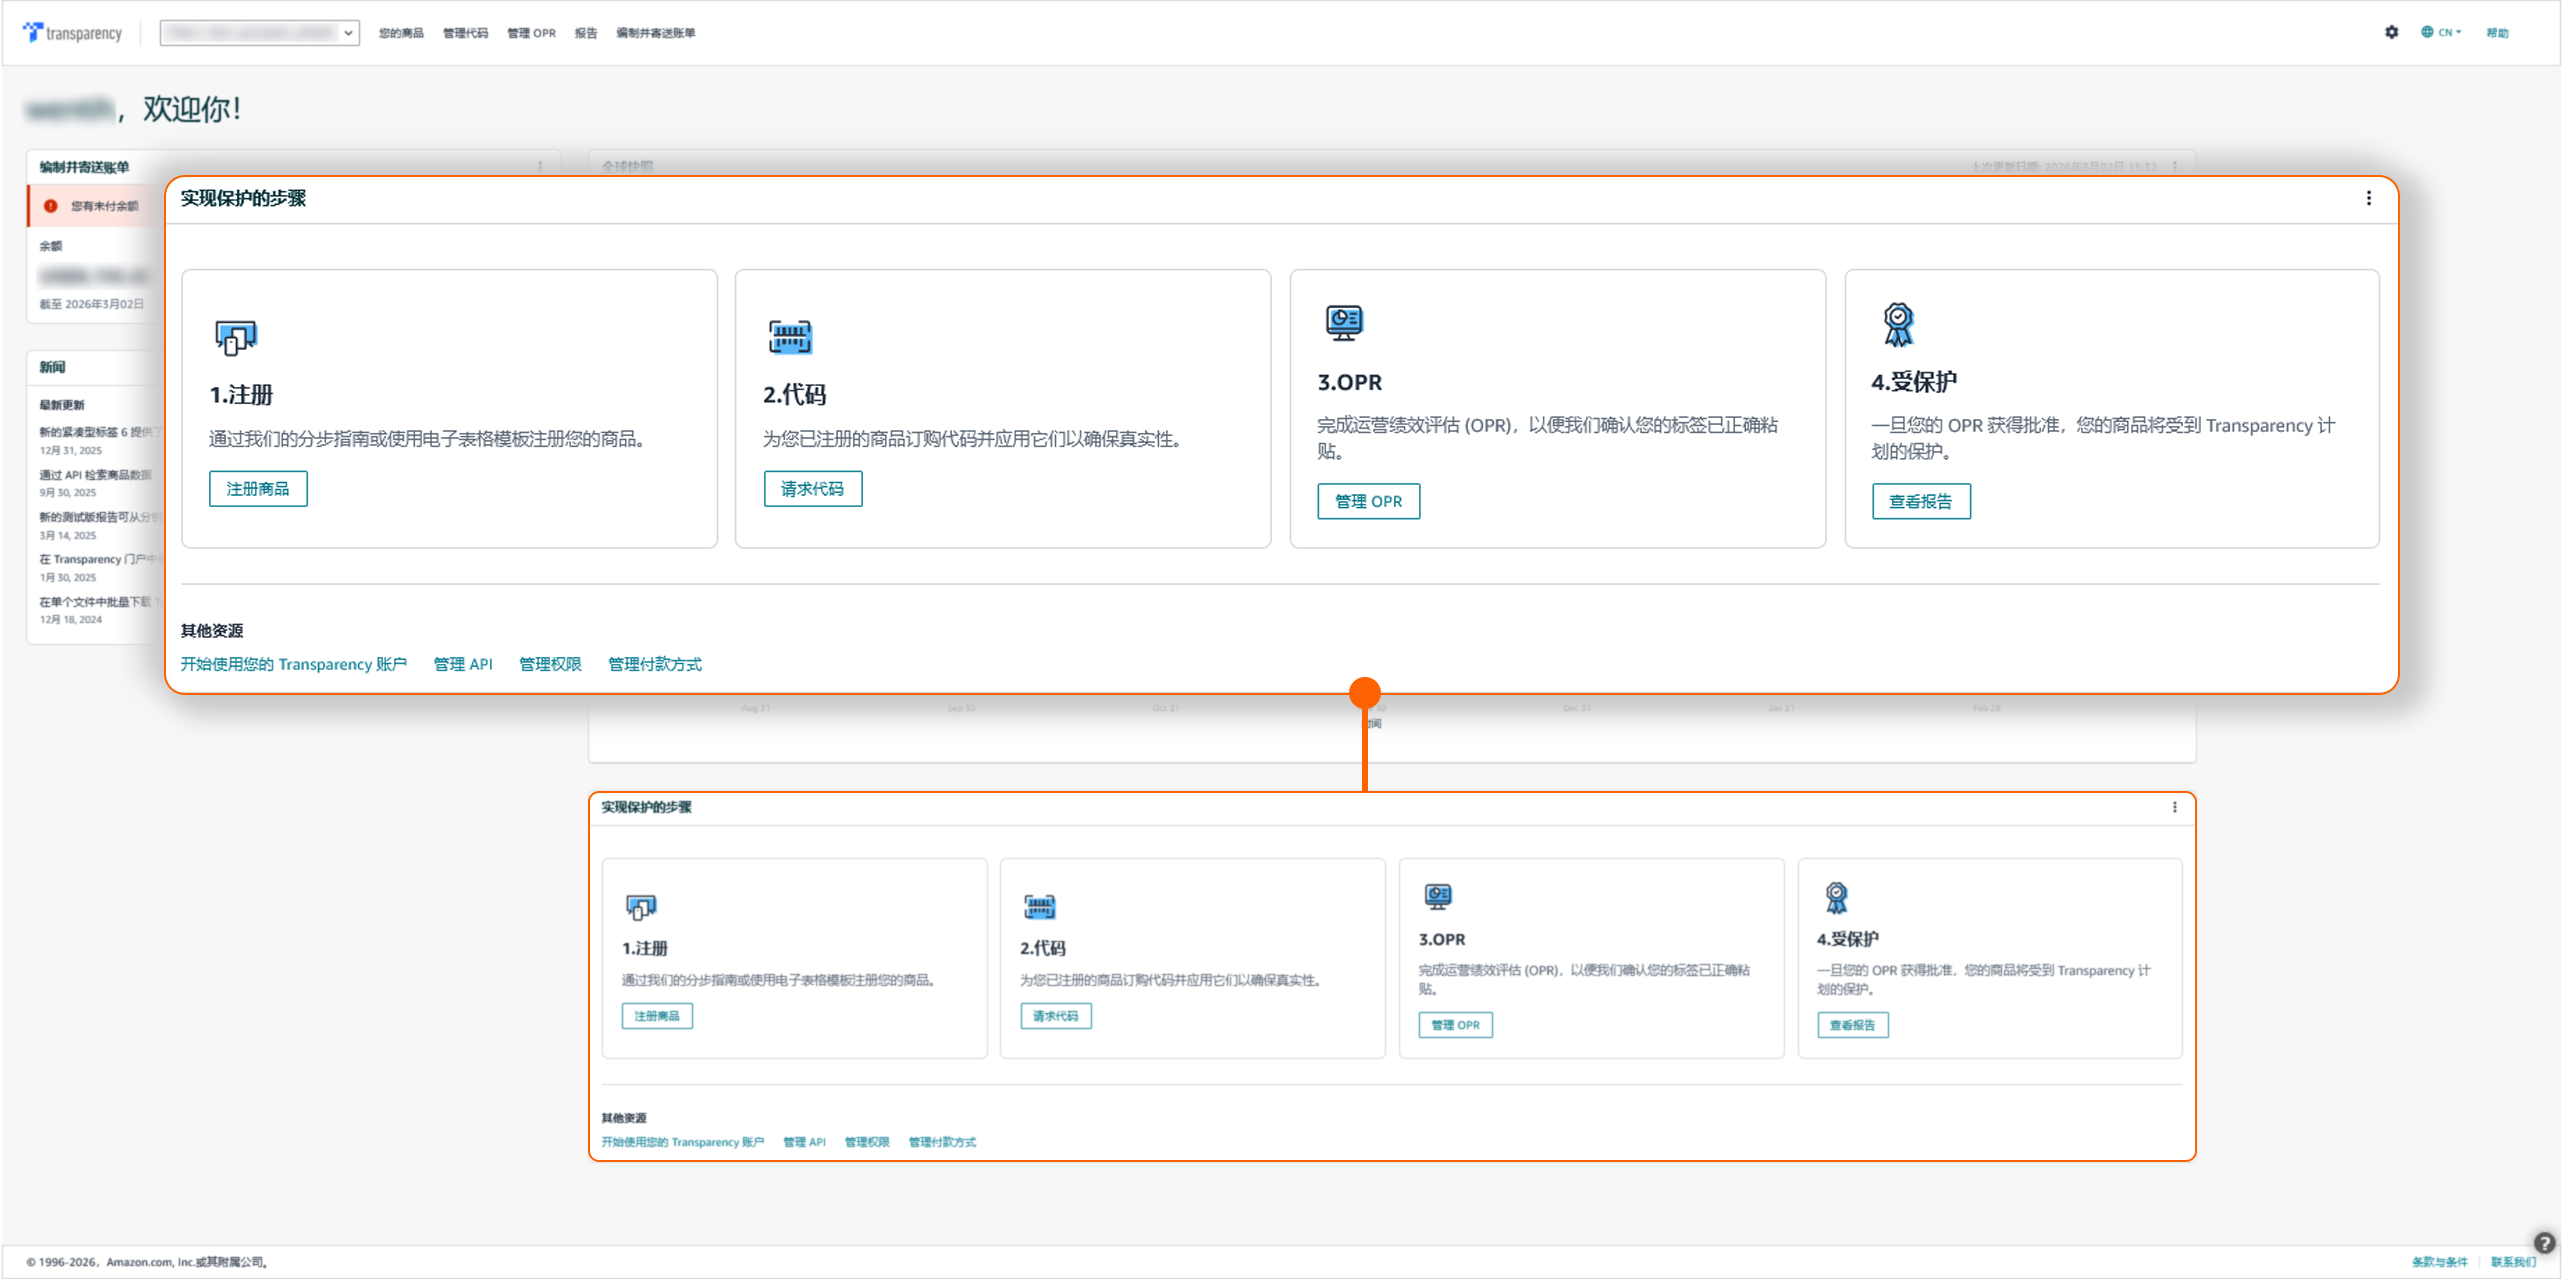Click the 注册商品 button in enlarged panel

pyautogui.click(x=258, y=489)
